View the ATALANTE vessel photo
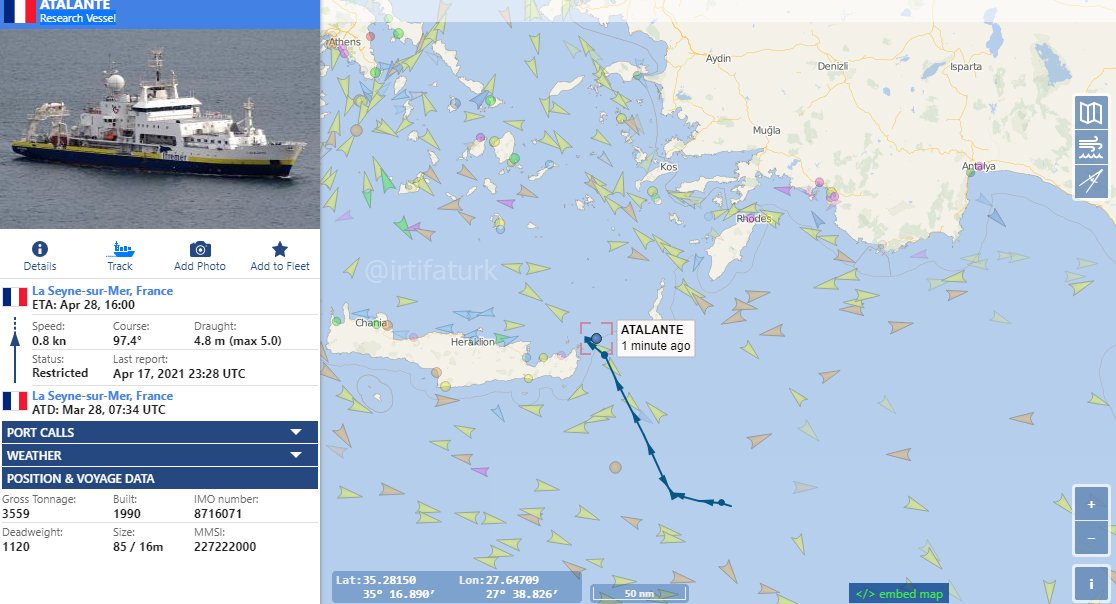 pyautogui.click(x=159, y=129)
